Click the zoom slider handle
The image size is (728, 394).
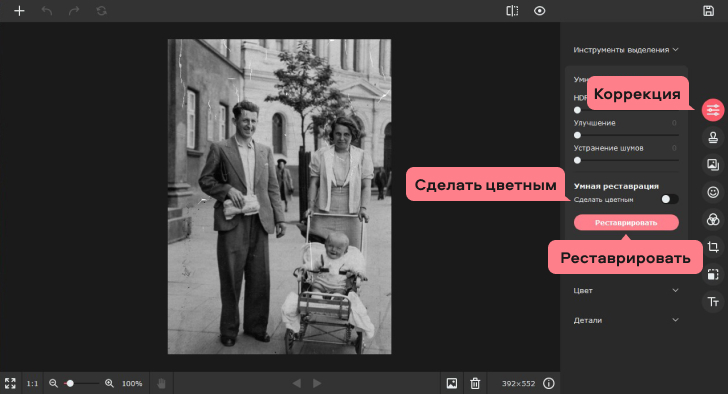(x=70, y=383)
